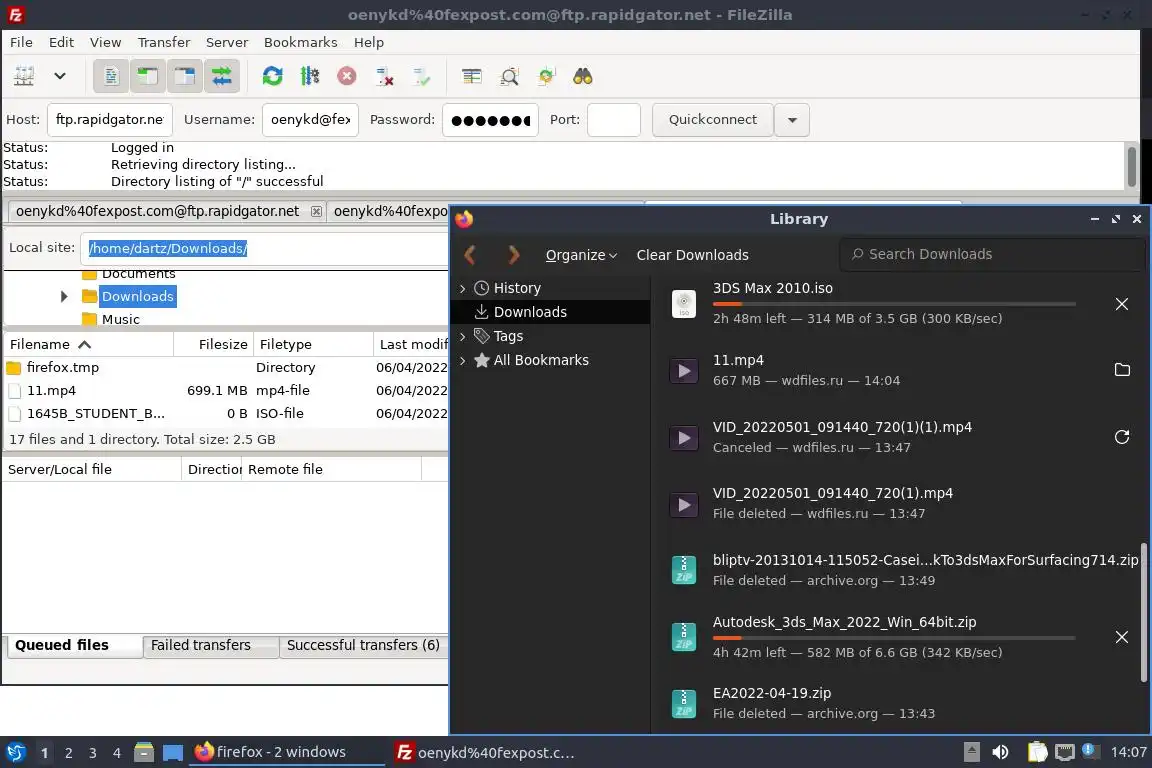Click the Host input field
This screenshot has height=768, width=1152.
pos(109,120)
